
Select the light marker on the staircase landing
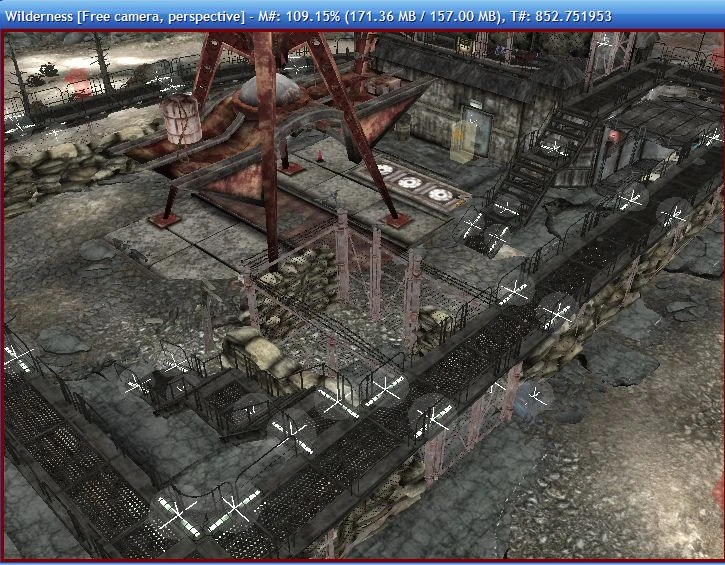coord(553,148)
